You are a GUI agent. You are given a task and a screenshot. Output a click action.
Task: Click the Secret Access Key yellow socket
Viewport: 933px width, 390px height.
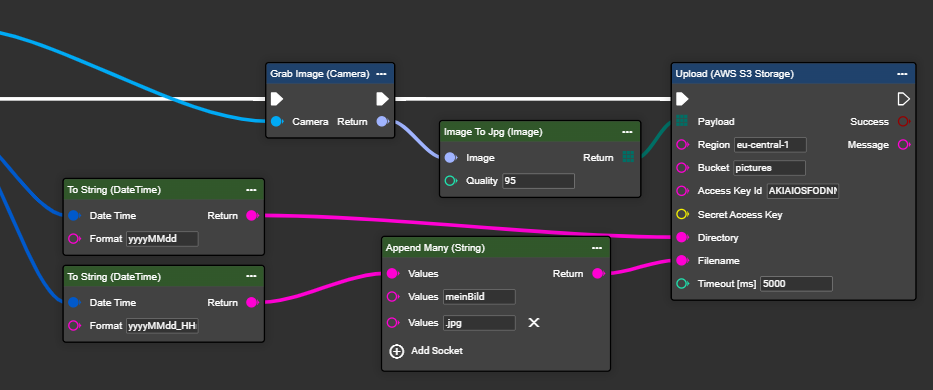tap(682, 214)
